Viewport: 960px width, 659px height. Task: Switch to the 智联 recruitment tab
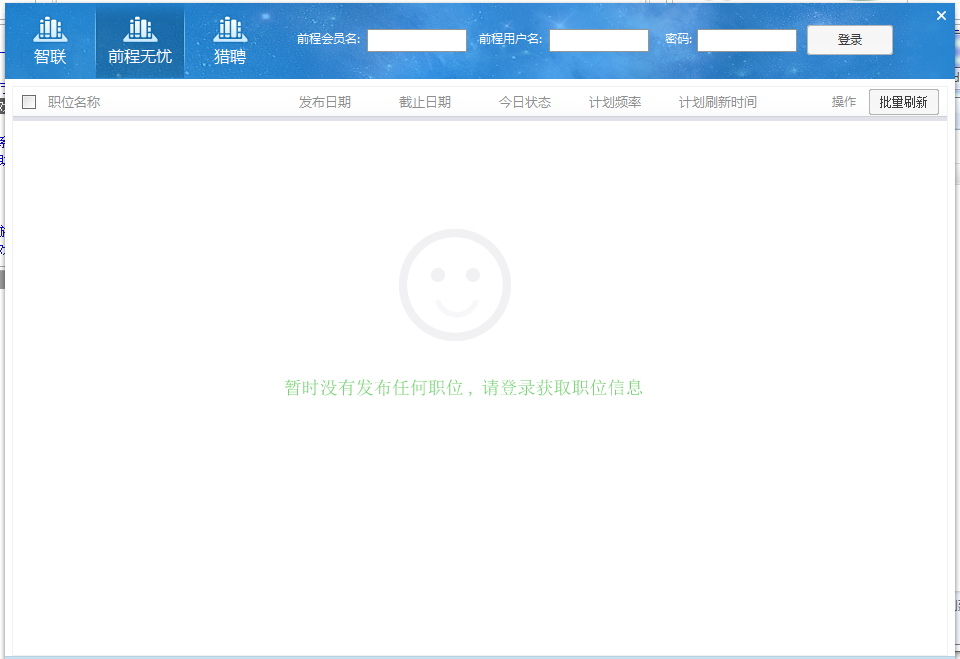point(50,42)
